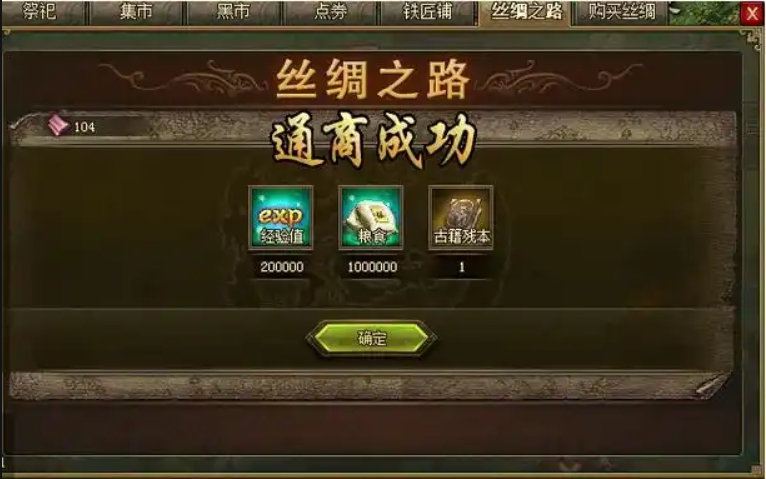Select the exp 经验值 reward icon
Screen dimensions: 766x479
pyautogui.click(x=281, y=217)
